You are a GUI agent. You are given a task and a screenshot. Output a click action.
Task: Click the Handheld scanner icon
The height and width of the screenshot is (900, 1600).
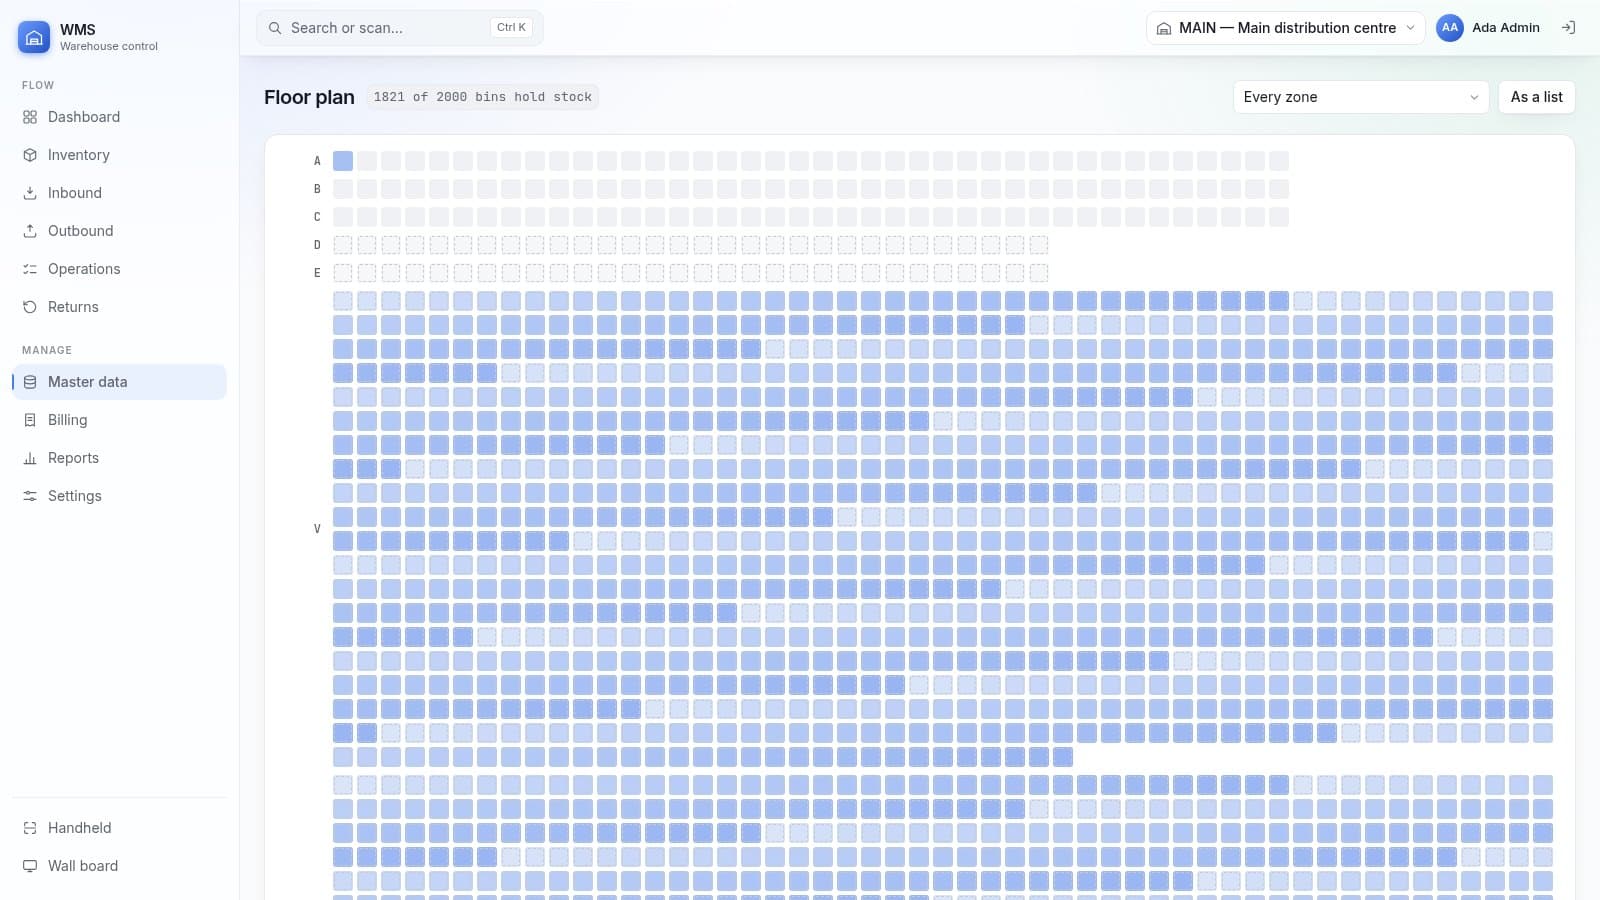point(30,828)
